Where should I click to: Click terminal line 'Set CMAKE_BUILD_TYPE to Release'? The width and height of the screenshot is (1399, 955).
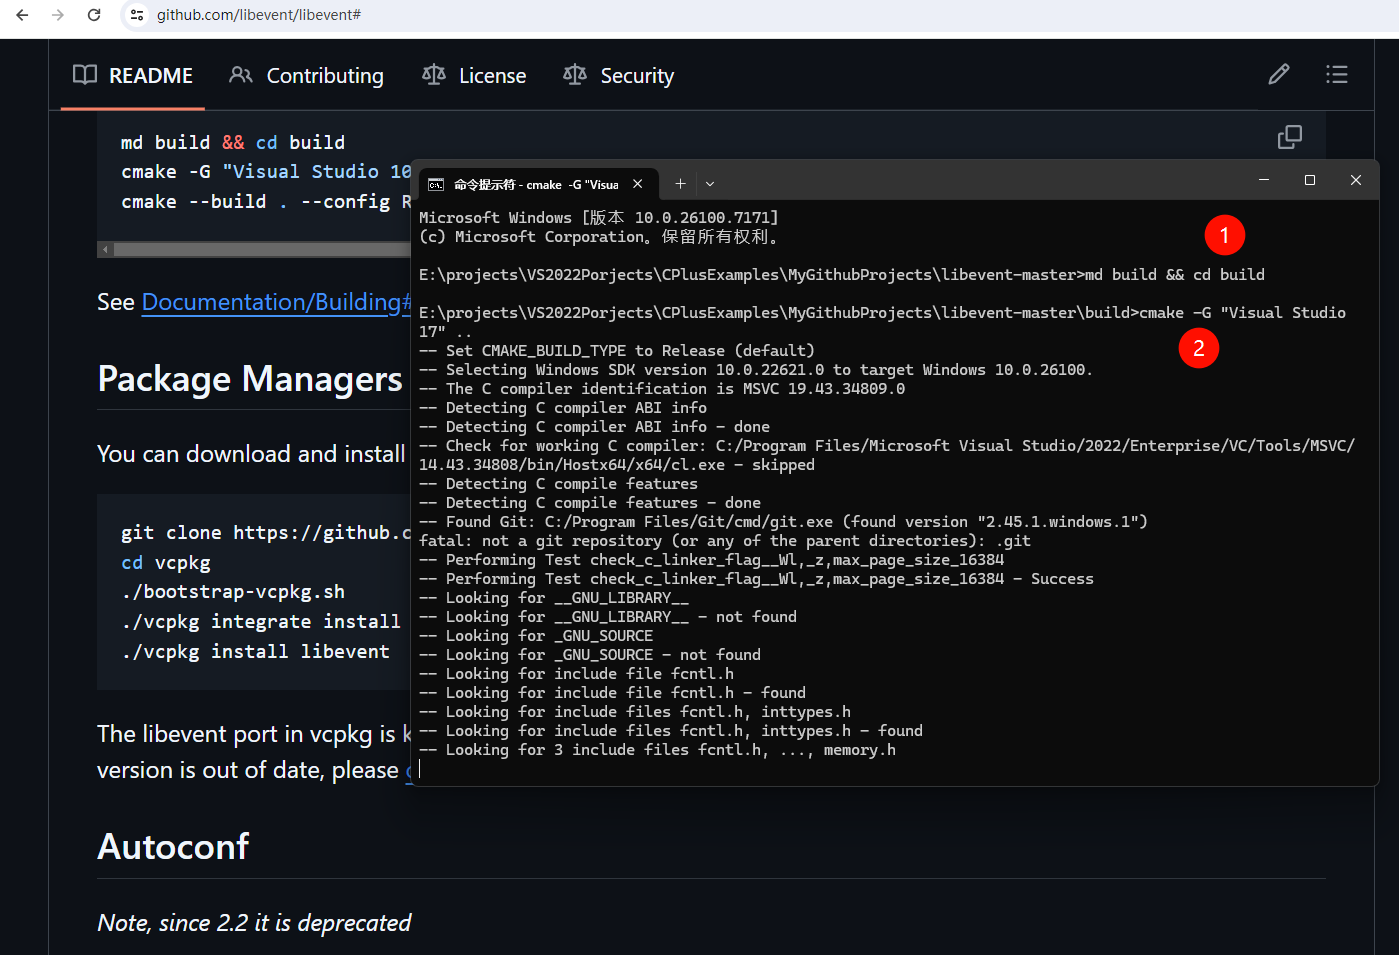coord(617,351)
